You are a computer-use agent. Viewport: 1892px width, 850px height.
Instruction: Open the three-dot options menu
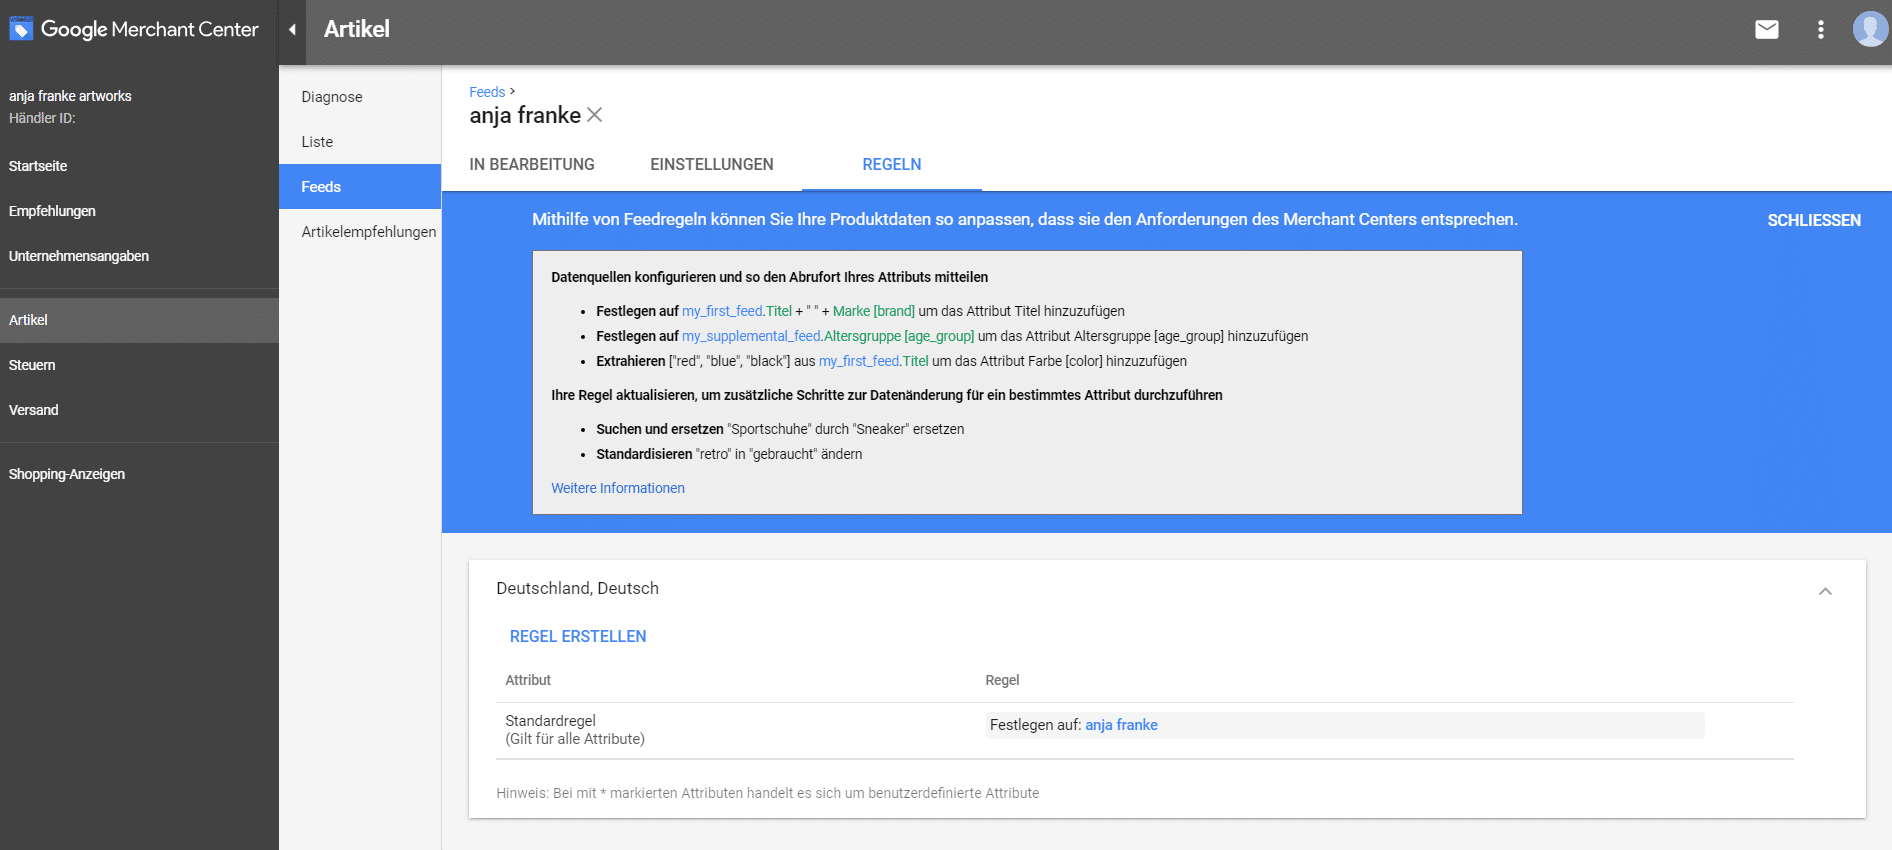[x=1821, y=29]
